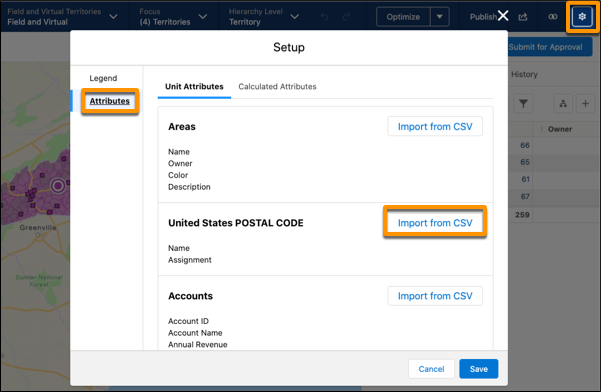The width and height of the screenshot is (601, 392).
Task: Open the filter funnel icon
Action: pos(523,103)
